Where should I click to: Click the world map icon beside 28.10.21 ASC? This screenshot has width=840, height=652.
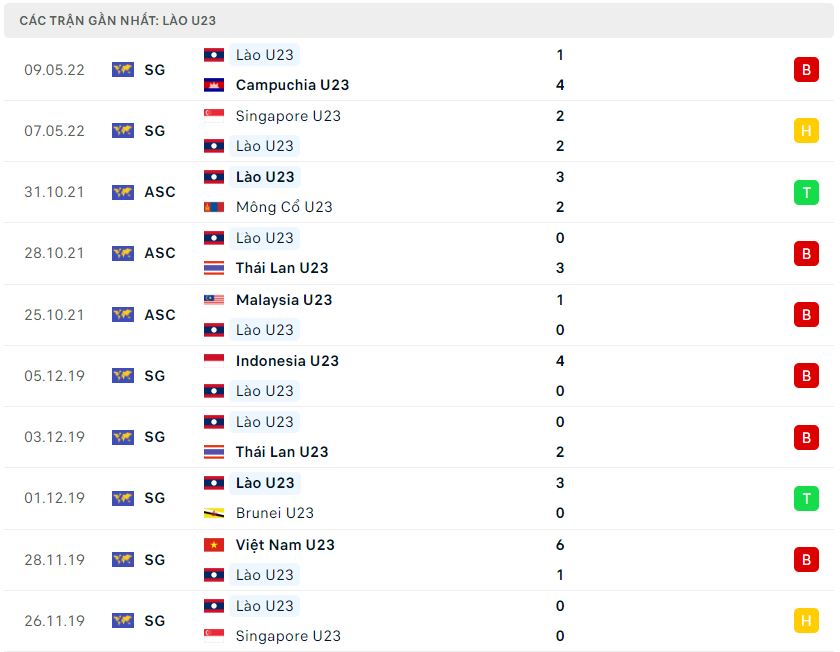(123, 253)
